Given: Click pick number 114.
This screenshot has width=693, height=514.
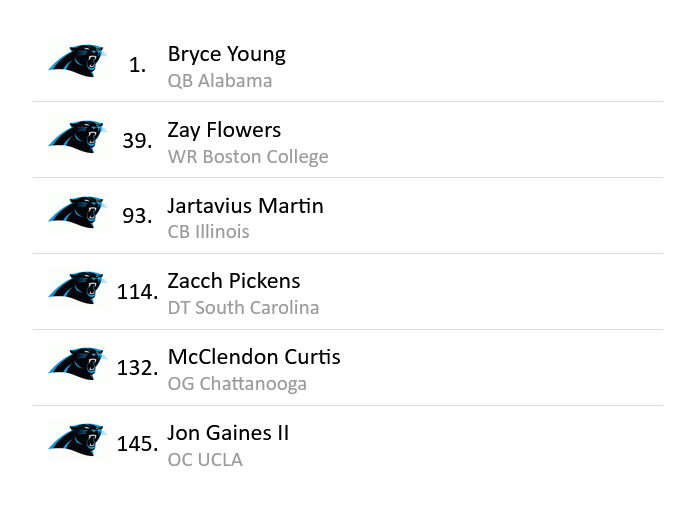Looking at the screenshot, I should pyautogui.click(x=137, y=292).
